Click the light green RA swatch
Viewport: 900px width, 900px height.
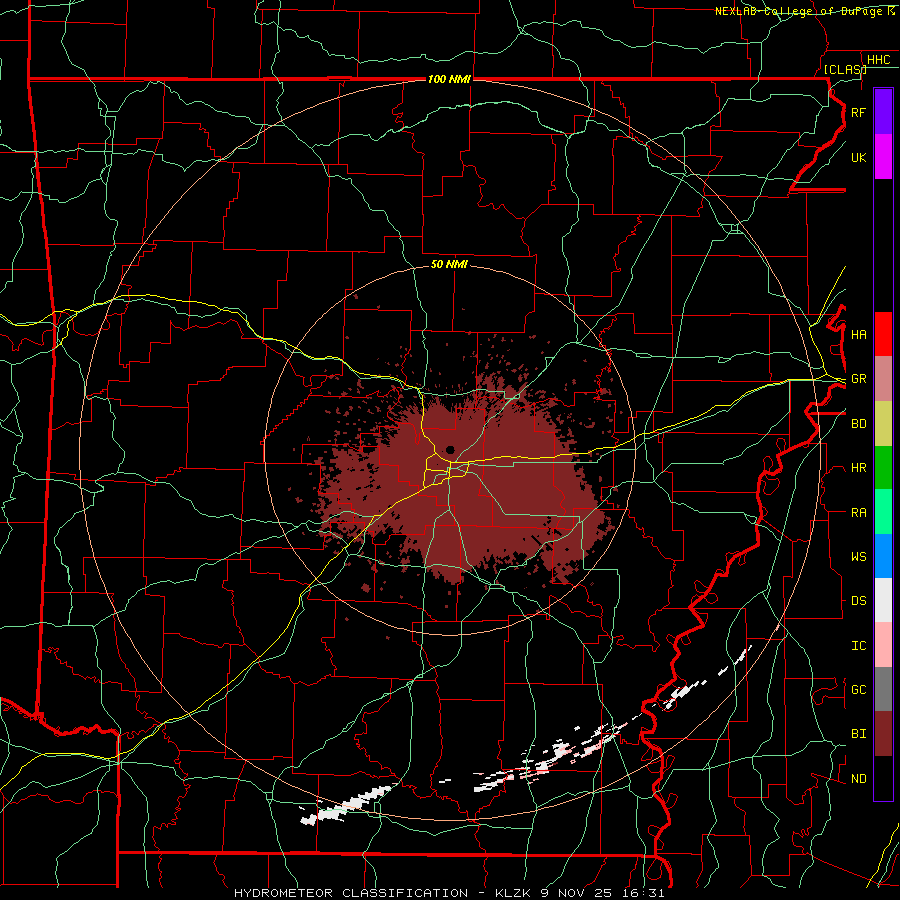[883, 512]
